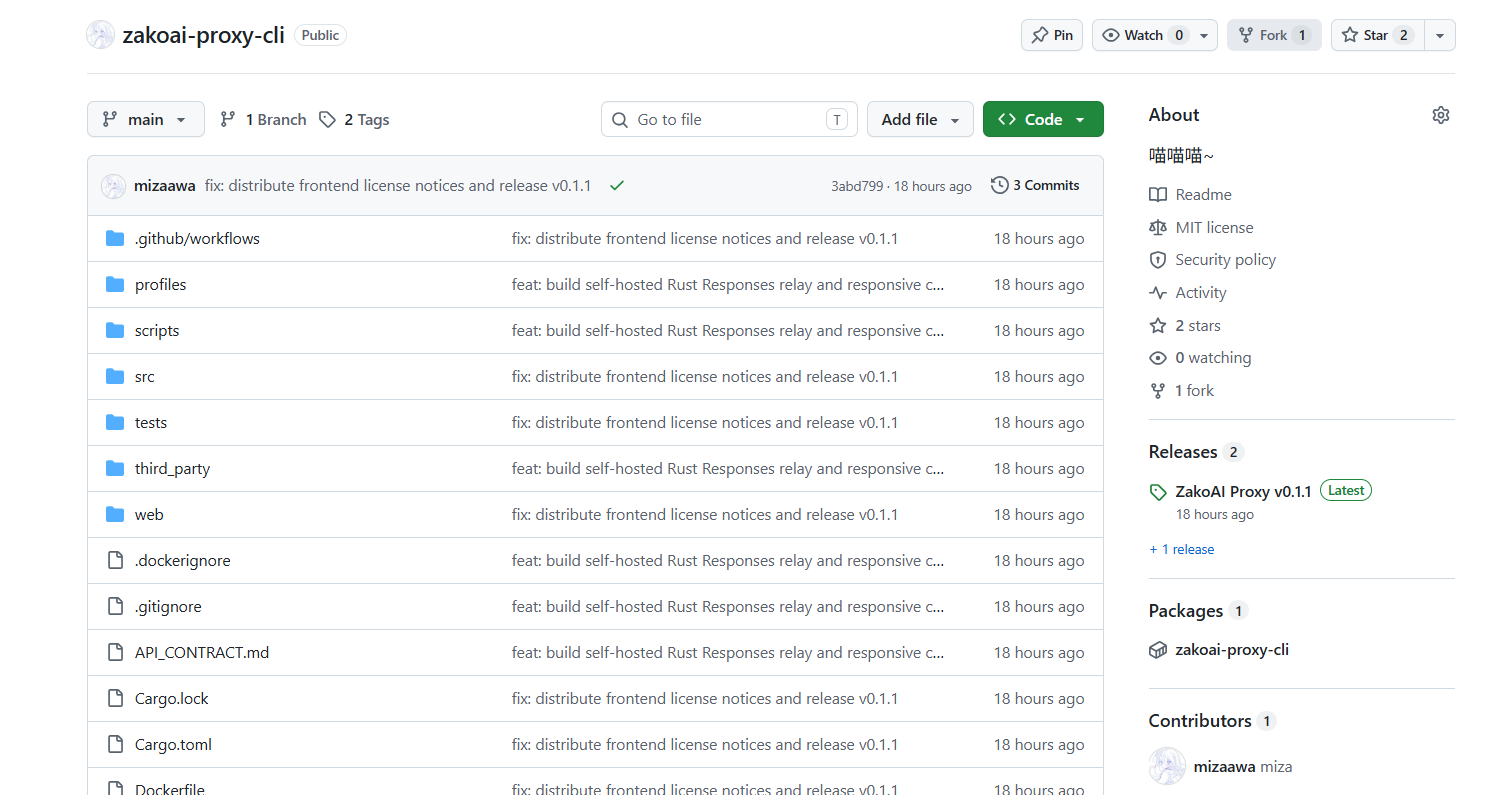Click the mizaawa avatar under Contributors
The width and height of the screenshot is (1510, 795).
pyautogui.click(x=1167, y=767)
